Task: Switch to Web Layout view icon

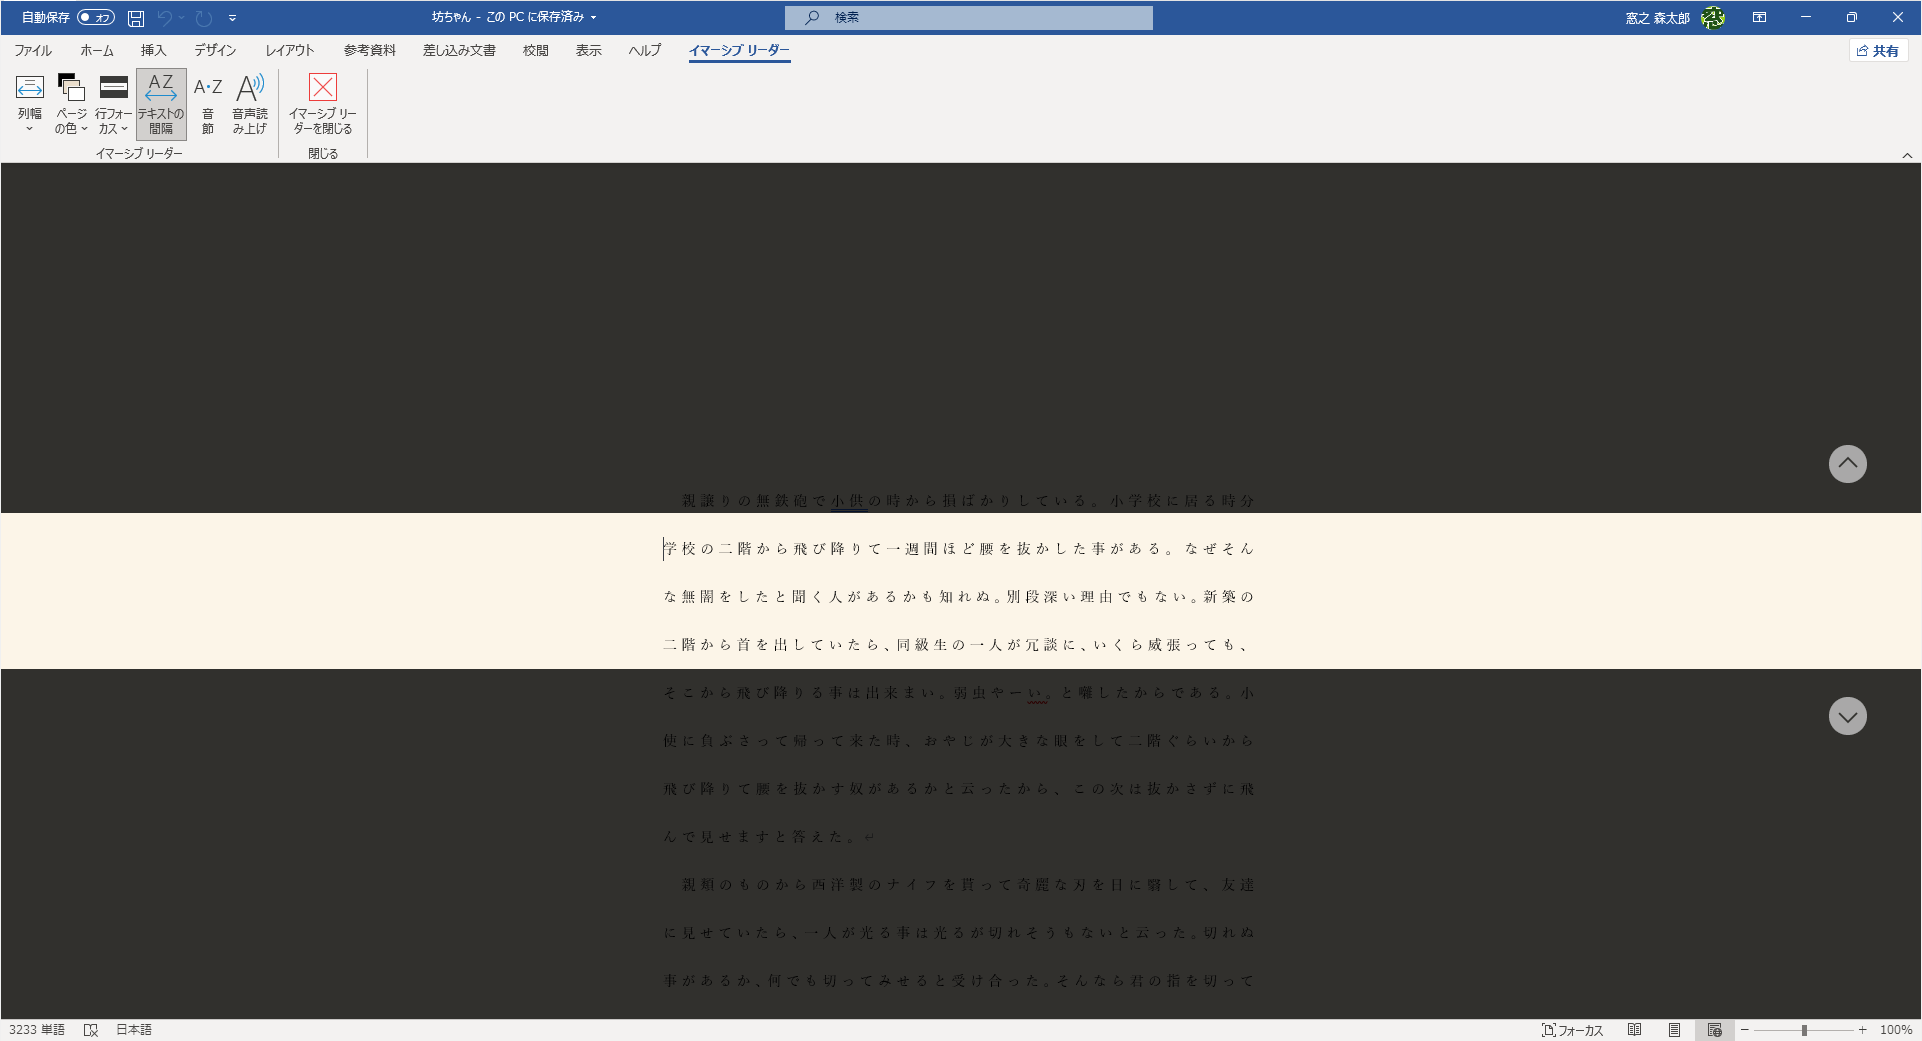Action: pos(1714,1030)
